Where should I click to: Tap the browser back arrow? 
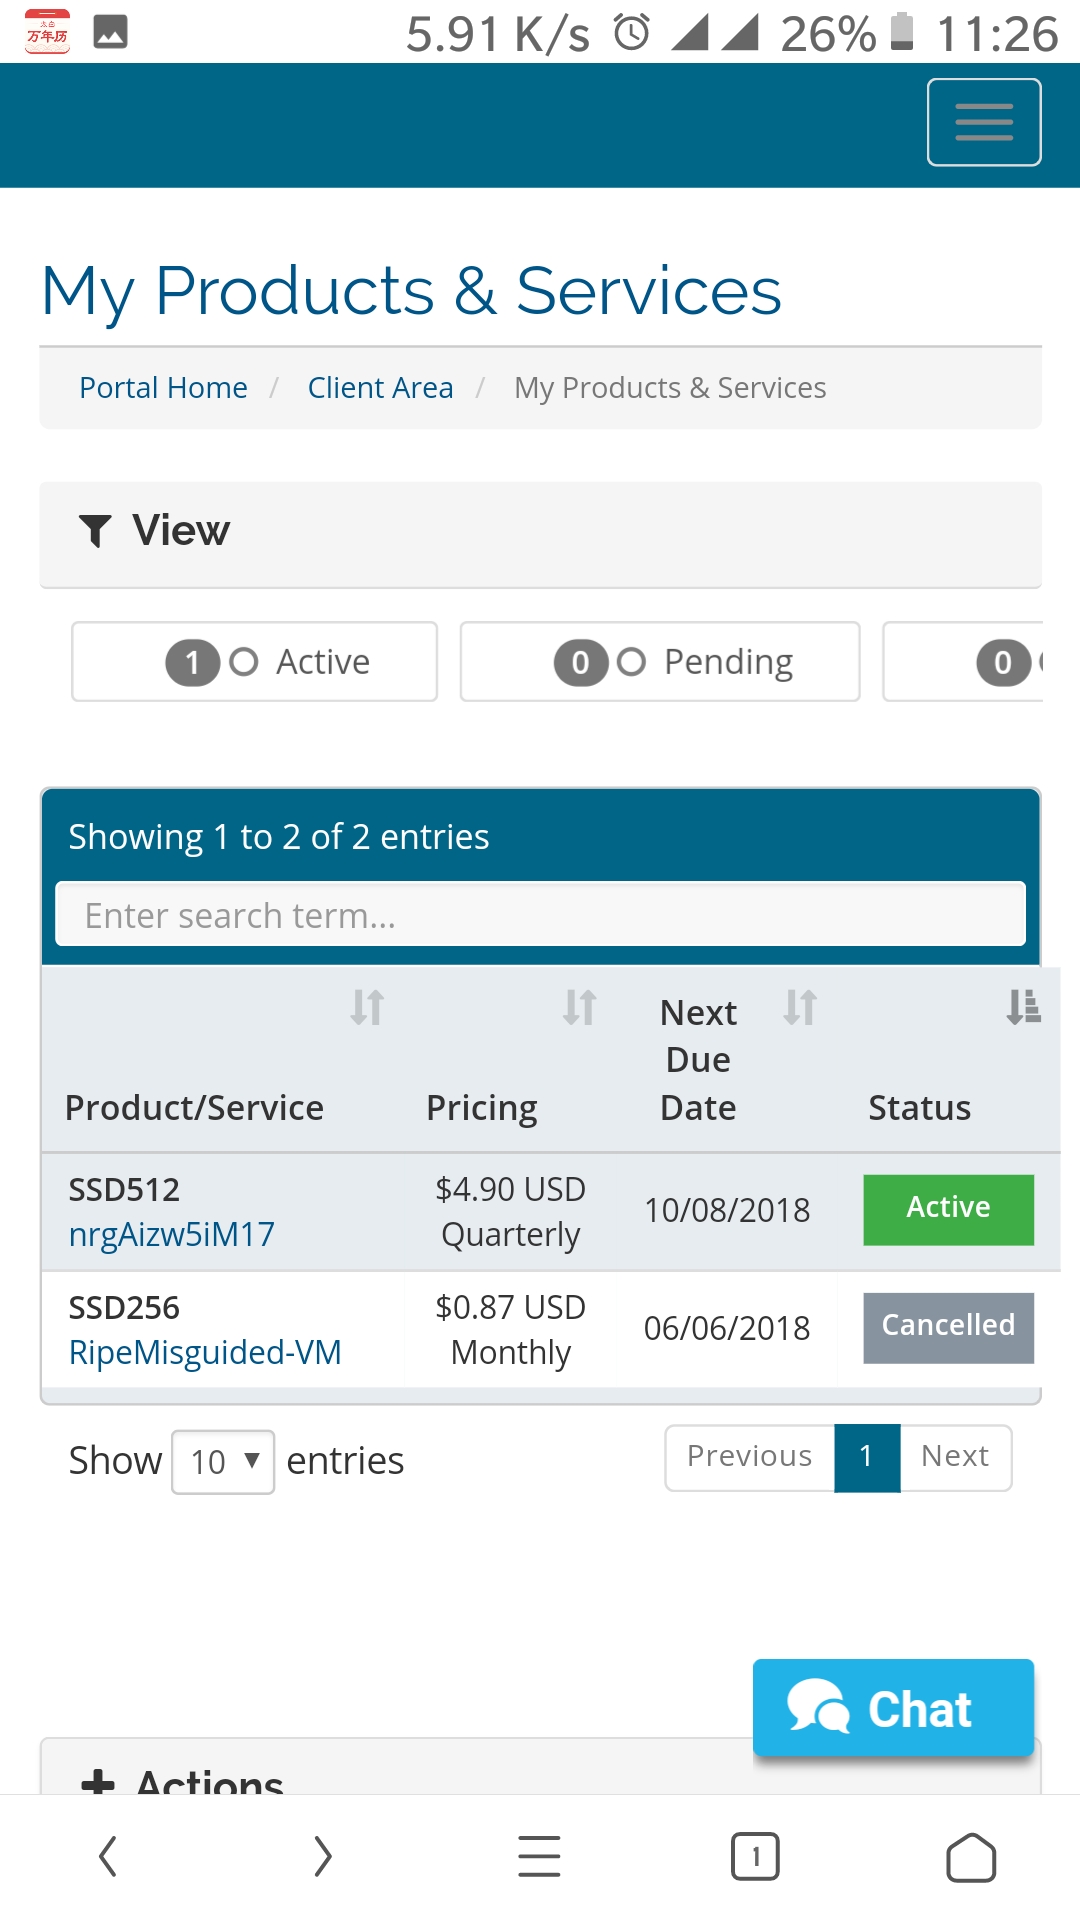point(108,1857)
